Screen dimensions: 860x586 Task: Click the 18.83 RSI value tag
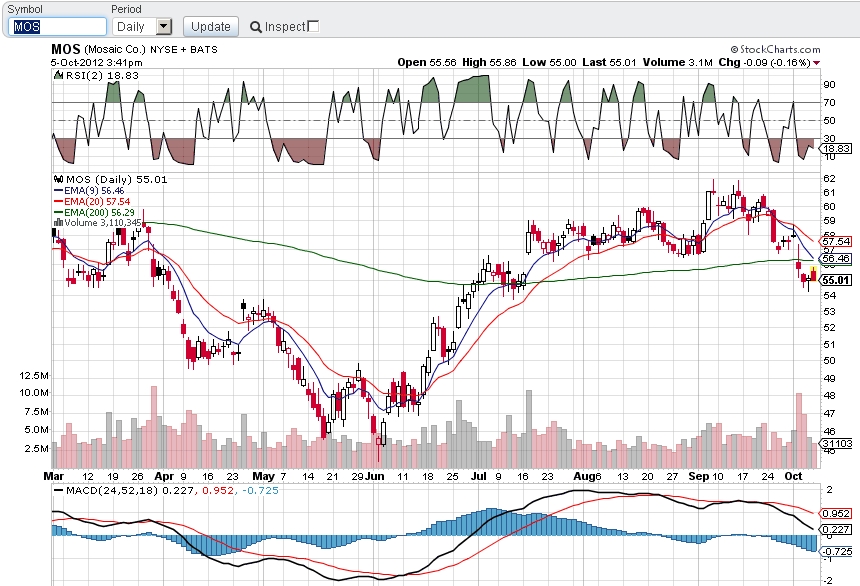coord(835,149)
